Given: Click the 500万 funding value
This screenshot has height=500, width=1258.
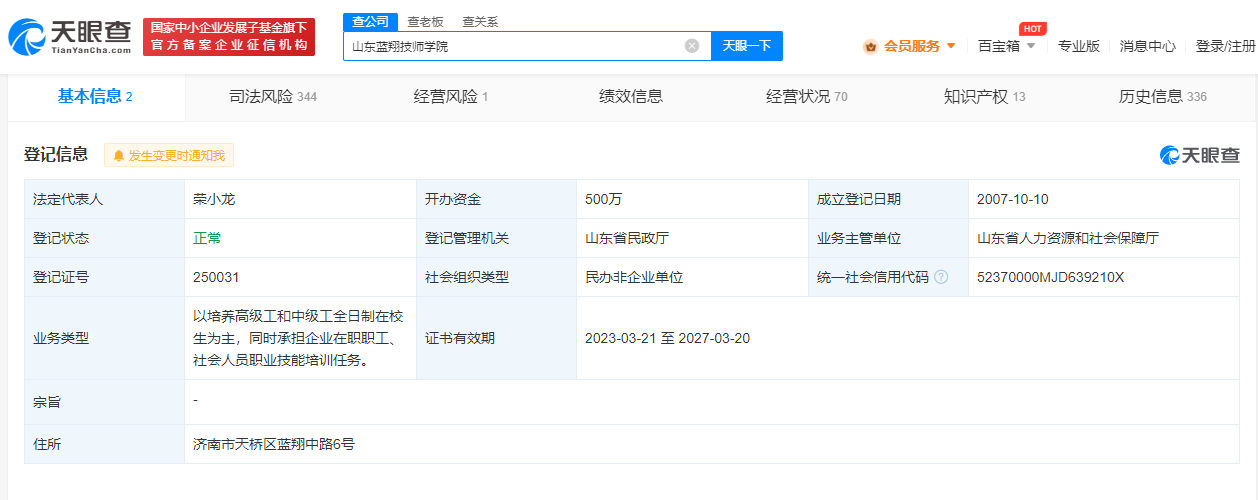Looking at the screenshot, I should click(x=604, y=199).
